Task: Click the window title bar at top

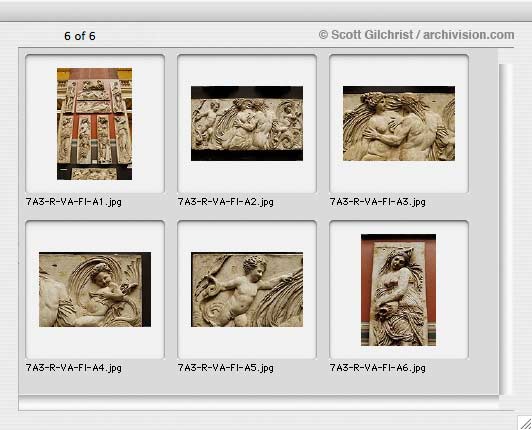Action: 266,11
